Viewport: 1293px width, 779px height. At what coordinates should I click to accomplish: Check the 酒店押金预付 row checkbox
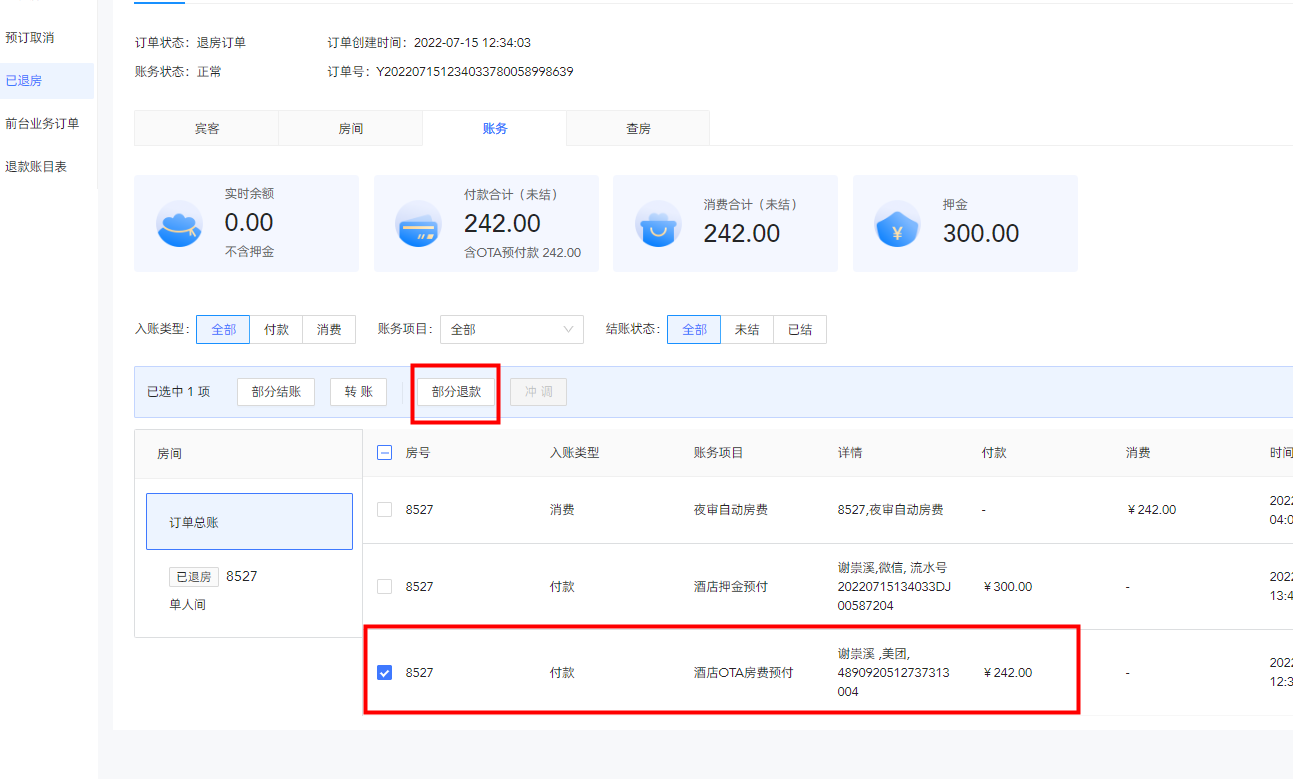[x=384, y=587]
